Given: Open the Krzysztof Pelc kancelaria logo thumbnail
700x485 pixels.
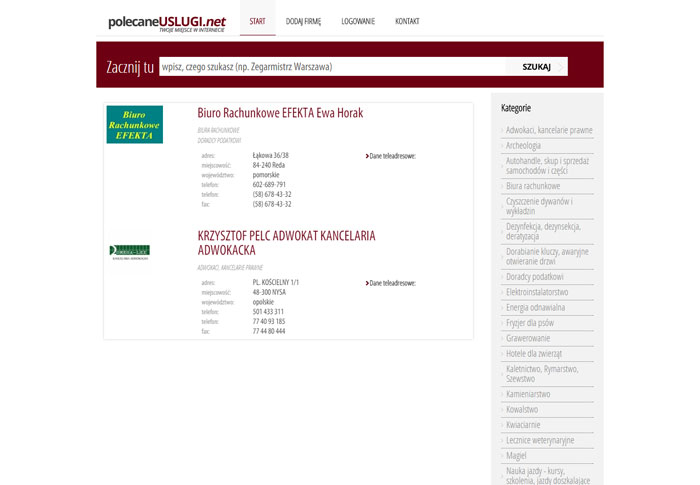Looking at the screenshot, I should click(x=130, y=252).
